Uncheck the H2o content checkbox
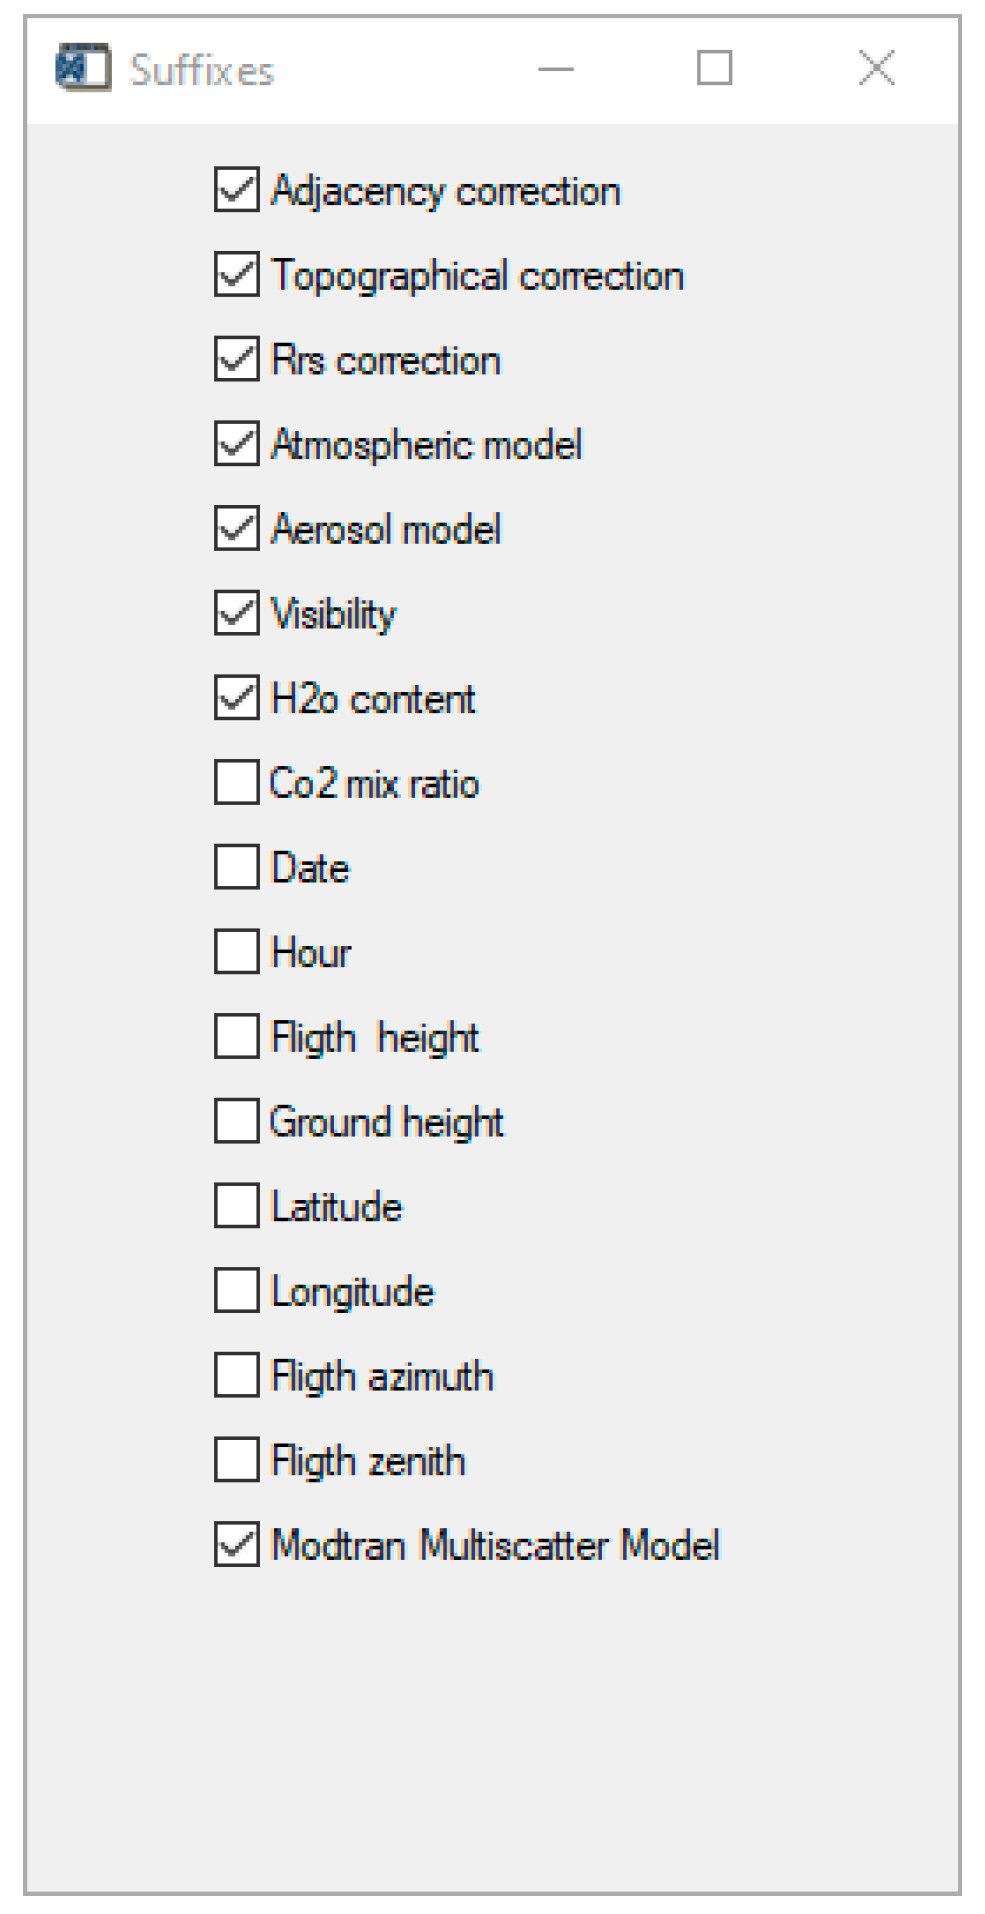Viewport: 985px width, 1914px height. [x=236, y=698]
